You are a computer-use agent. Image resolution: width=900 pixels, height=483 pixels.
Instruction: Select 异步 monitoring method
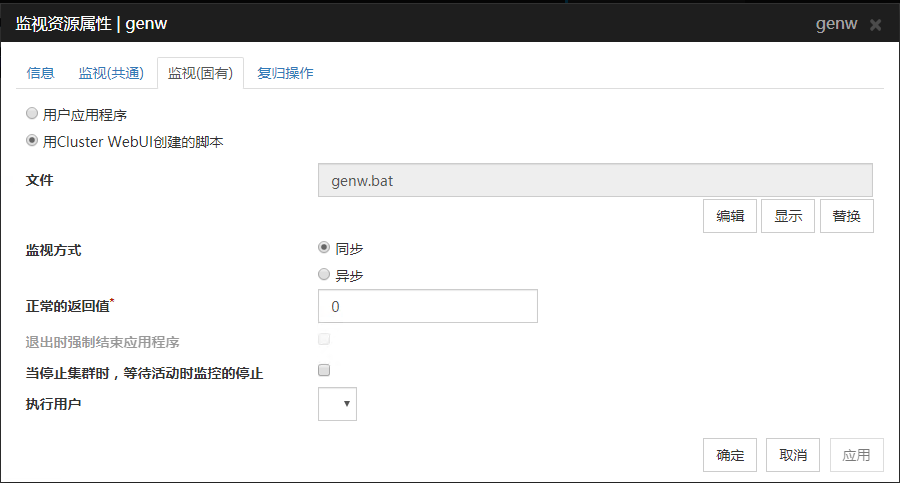(324, 274)
